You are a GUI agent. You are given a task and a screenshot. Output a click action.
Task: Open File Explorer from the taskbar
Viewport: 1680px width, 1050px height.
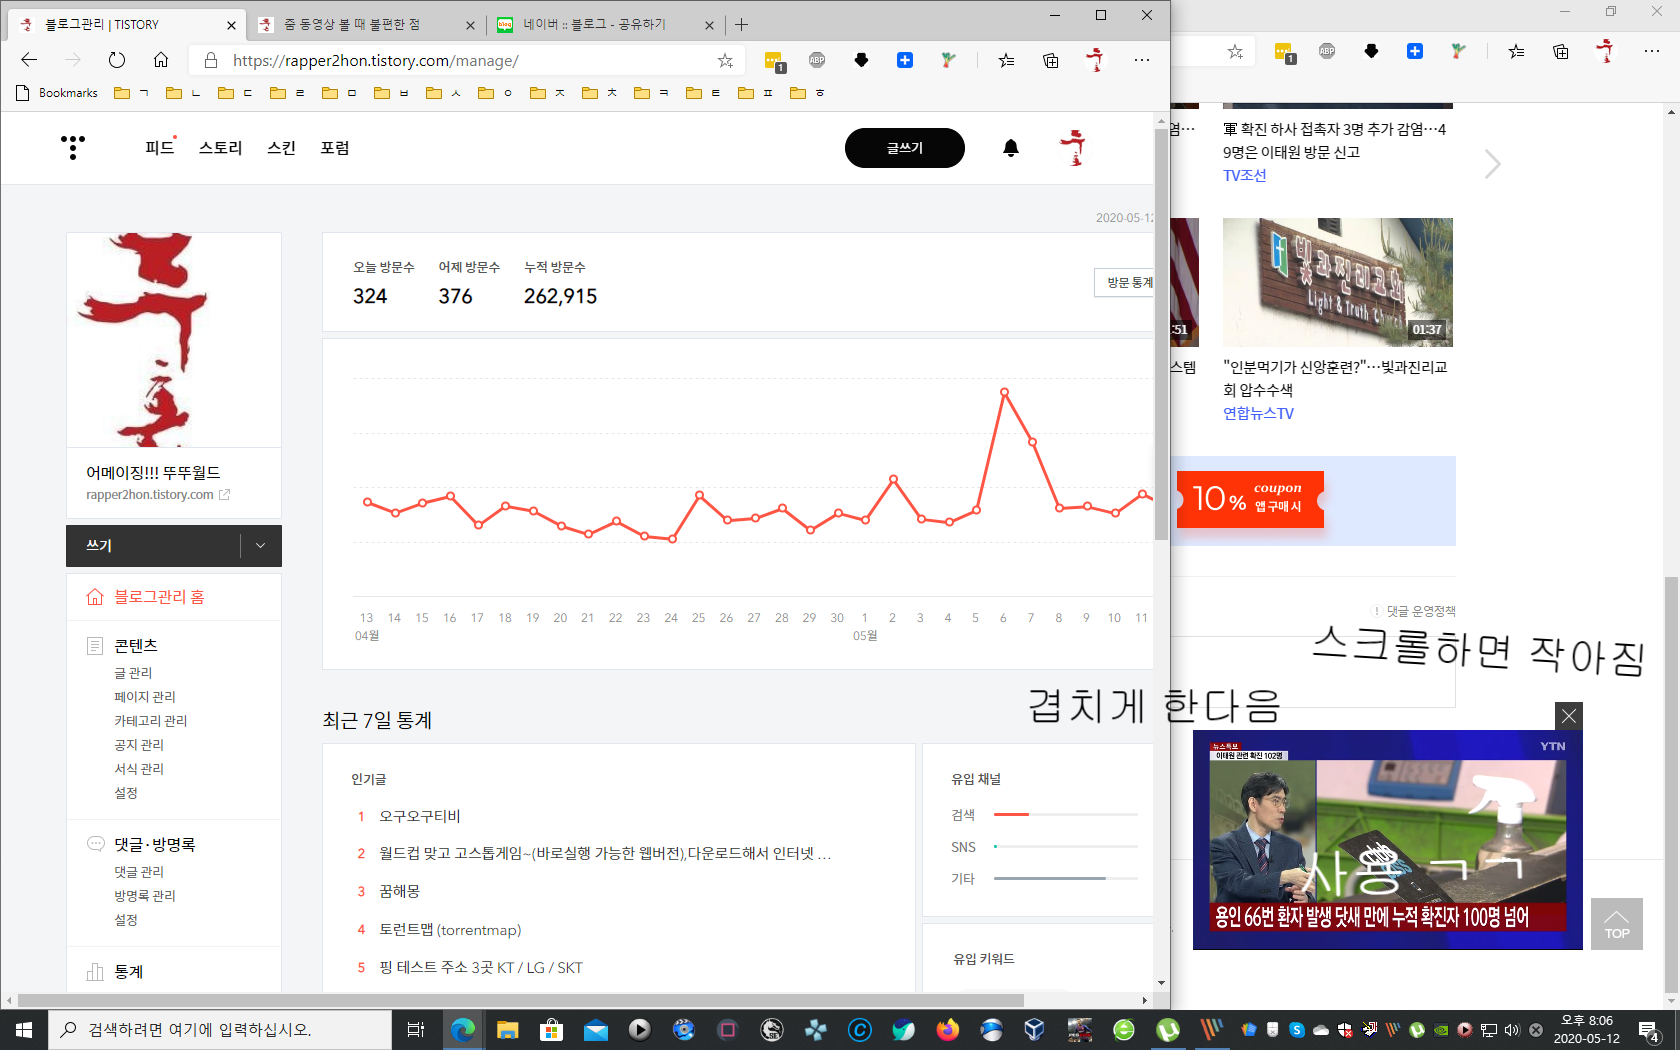[507, 1029]
